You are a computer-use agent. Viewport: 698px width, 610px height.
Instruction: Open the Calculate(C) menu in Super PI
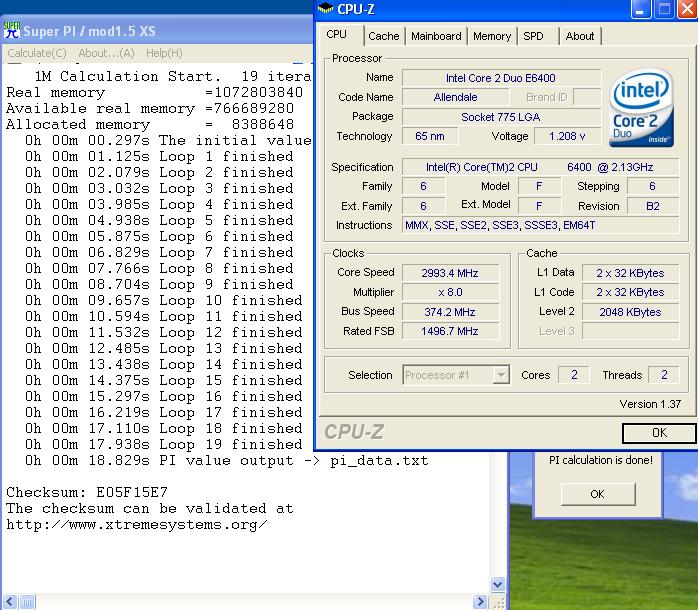(37, 53)
